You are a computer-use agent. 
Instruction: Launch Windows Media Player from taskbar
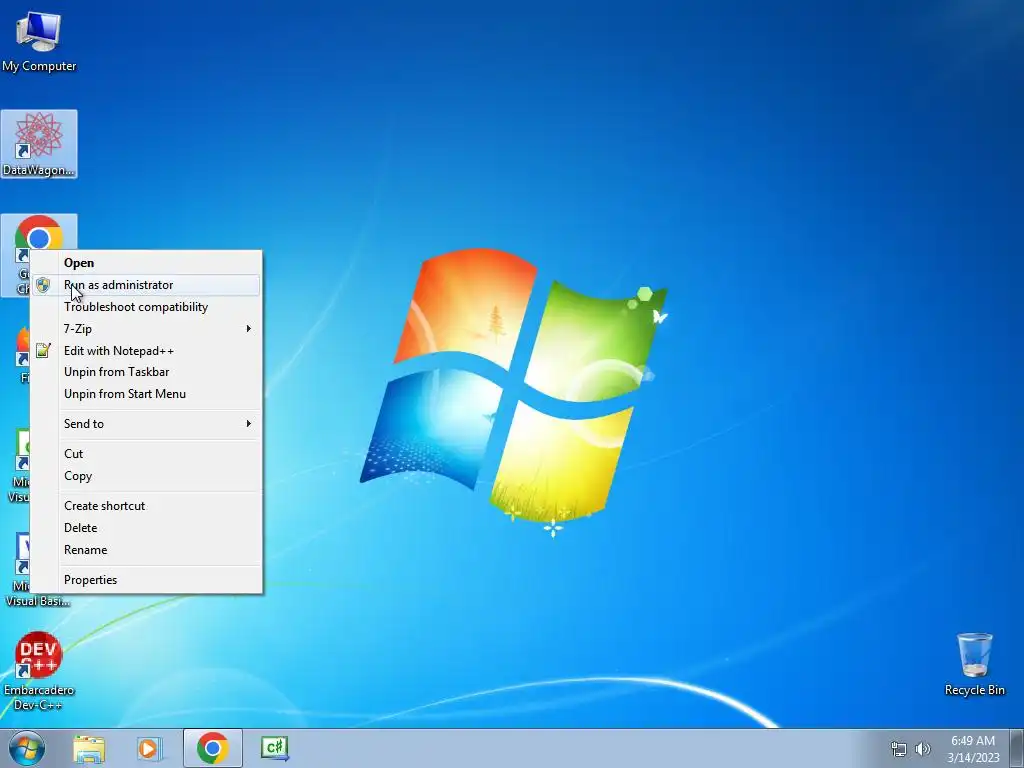pos(149,748)
